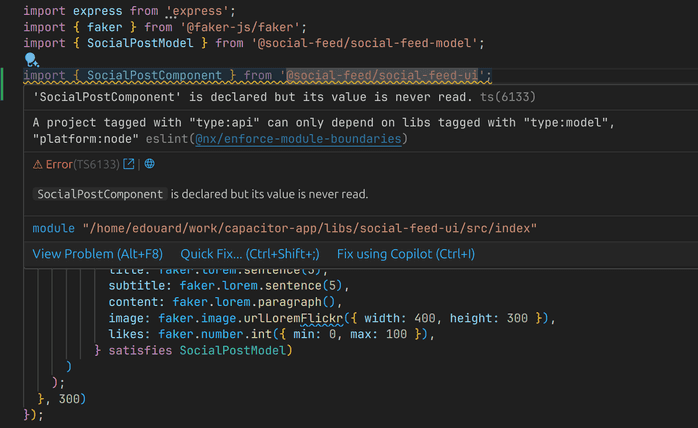Click the highlighted SocialPostComponent inline code
The image size is (698, 428).
(100, 194)
